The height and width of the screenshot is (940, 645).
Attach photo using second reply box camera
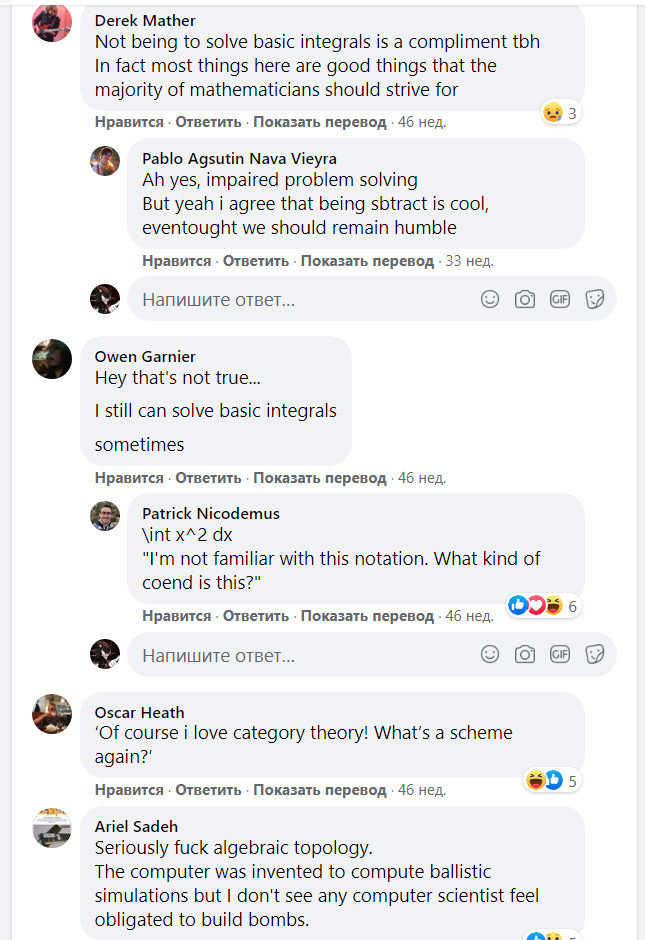pyautogui.click(x=525, y=655)
